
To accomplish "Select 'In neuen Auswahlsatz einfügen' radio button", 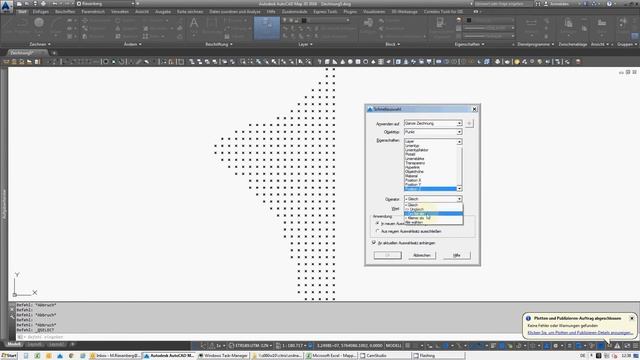I will [377, 224].
